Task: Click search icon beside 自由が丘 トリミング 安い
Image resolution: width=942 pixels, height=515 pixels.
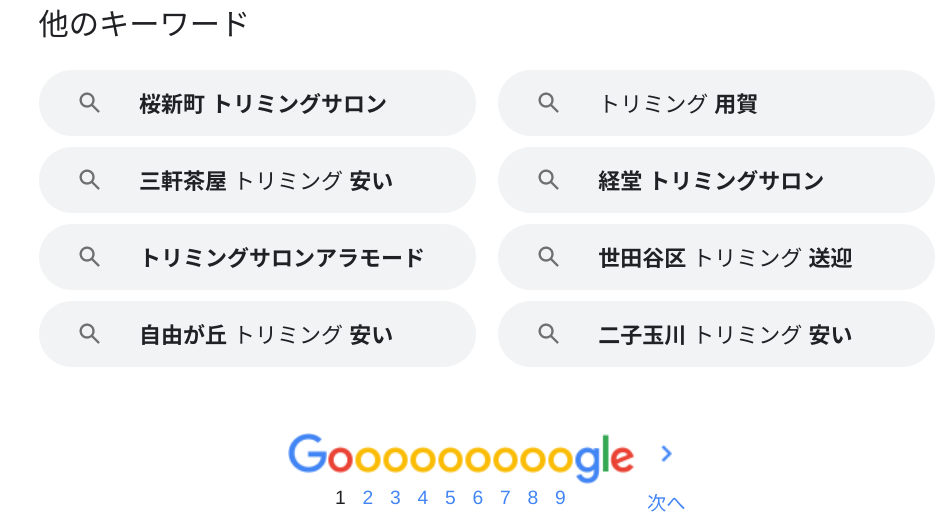Action: point(90,334)
